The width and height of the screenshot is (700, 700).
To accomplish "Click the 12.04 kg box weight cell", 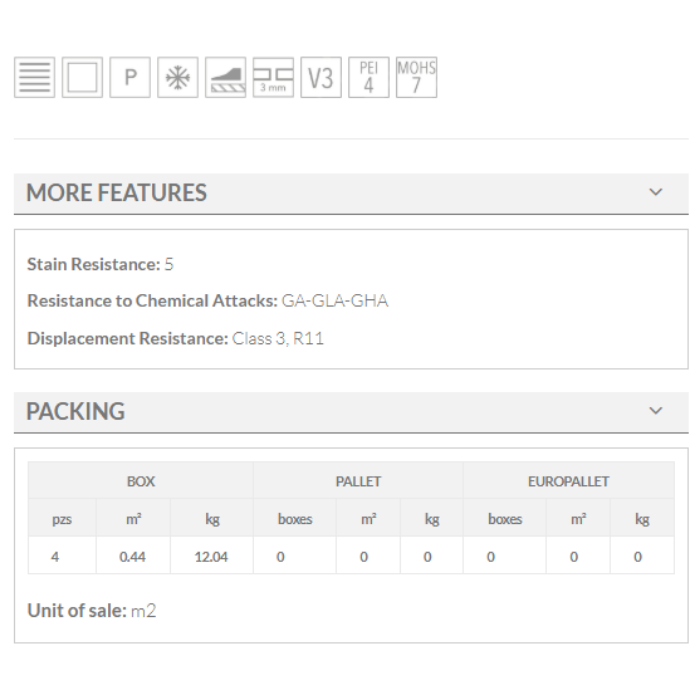I will tap(211, 557).
